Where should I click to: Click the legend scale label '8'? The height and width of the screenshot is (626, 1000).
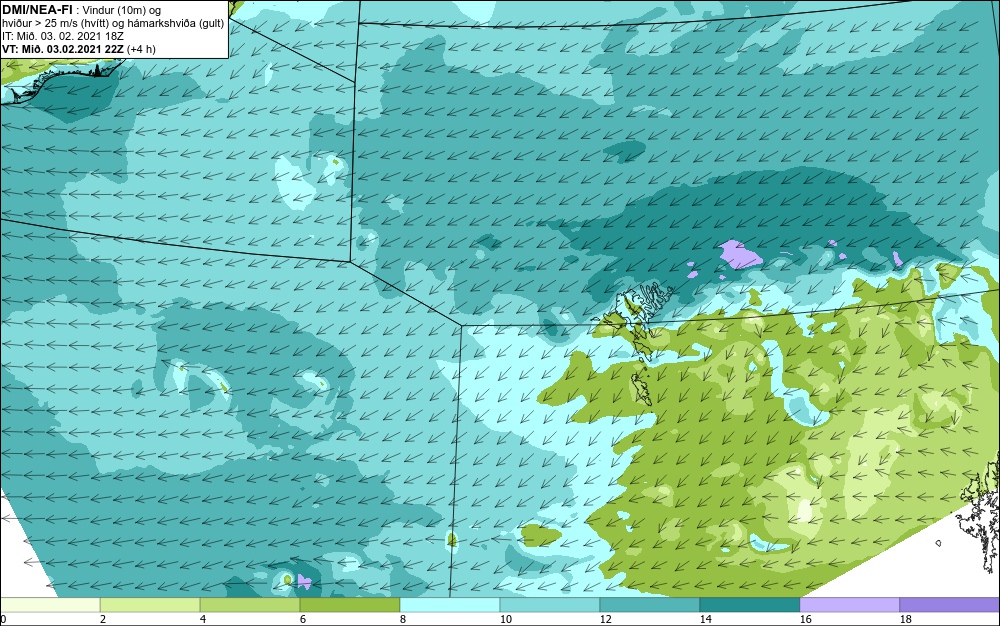click(x=402, y=619)
